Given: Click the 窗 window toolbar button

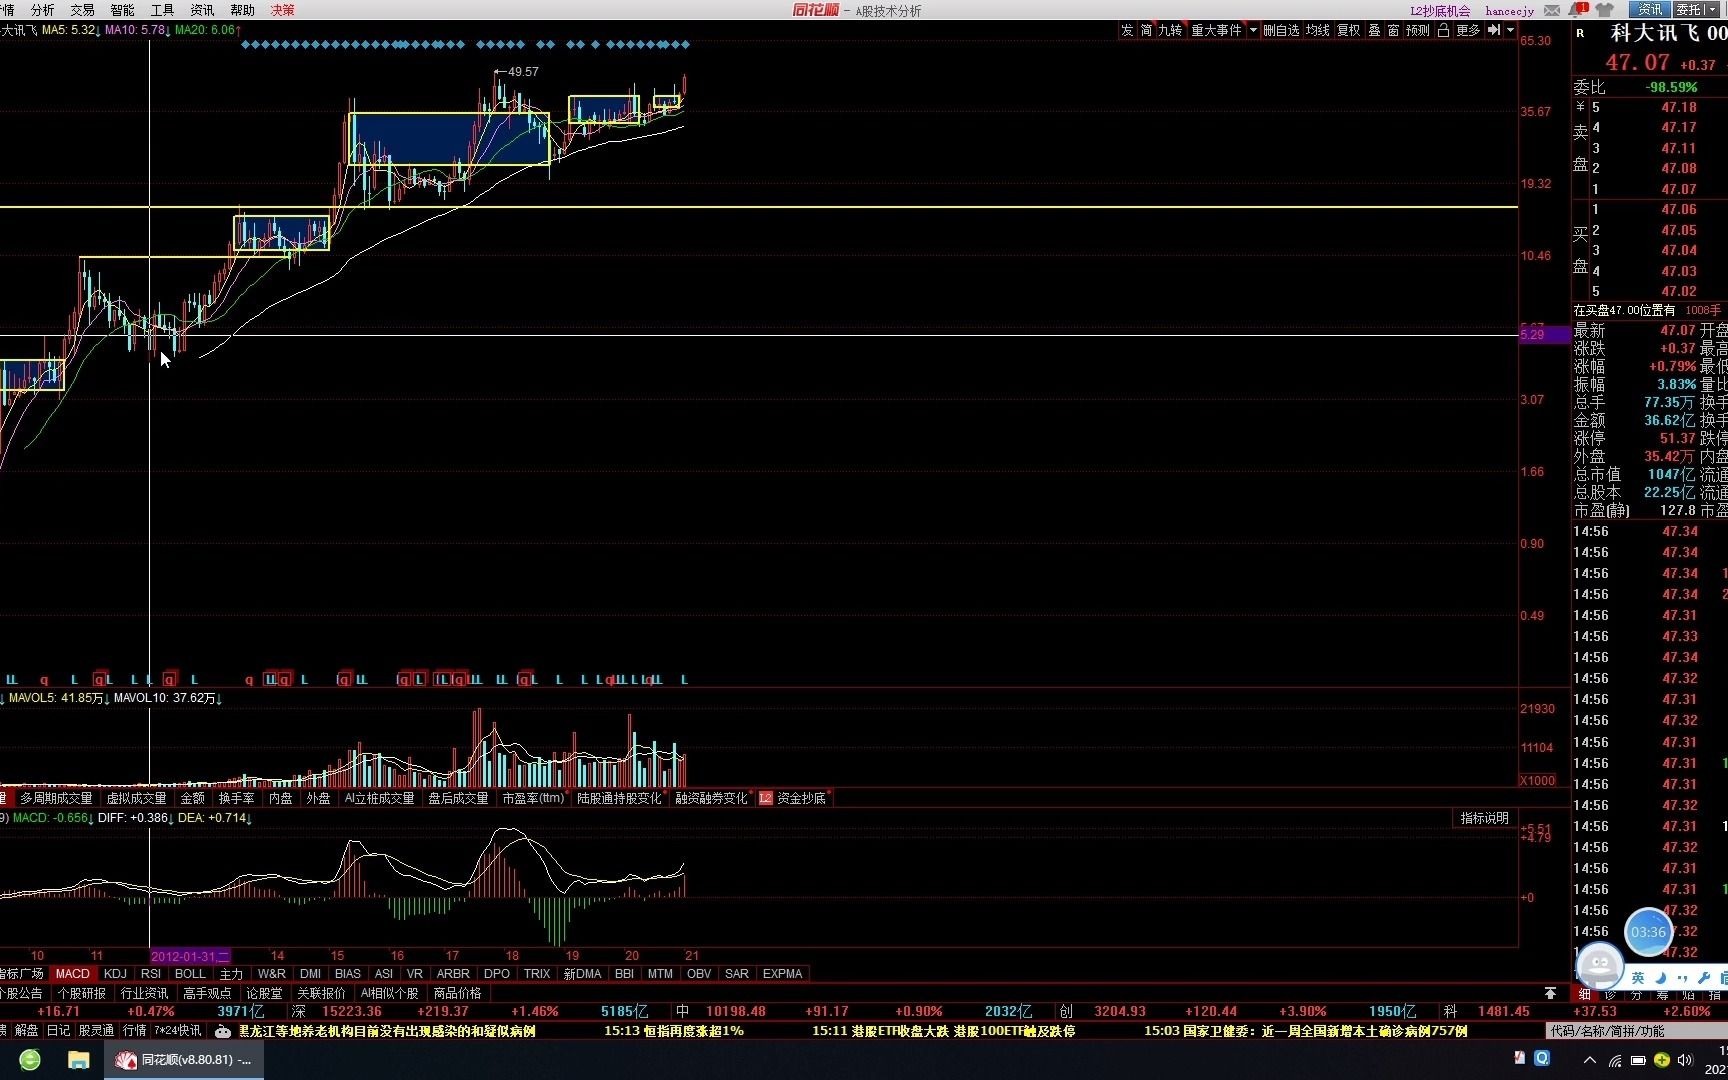Looking at the screenshot, I should pos(1393,31).
